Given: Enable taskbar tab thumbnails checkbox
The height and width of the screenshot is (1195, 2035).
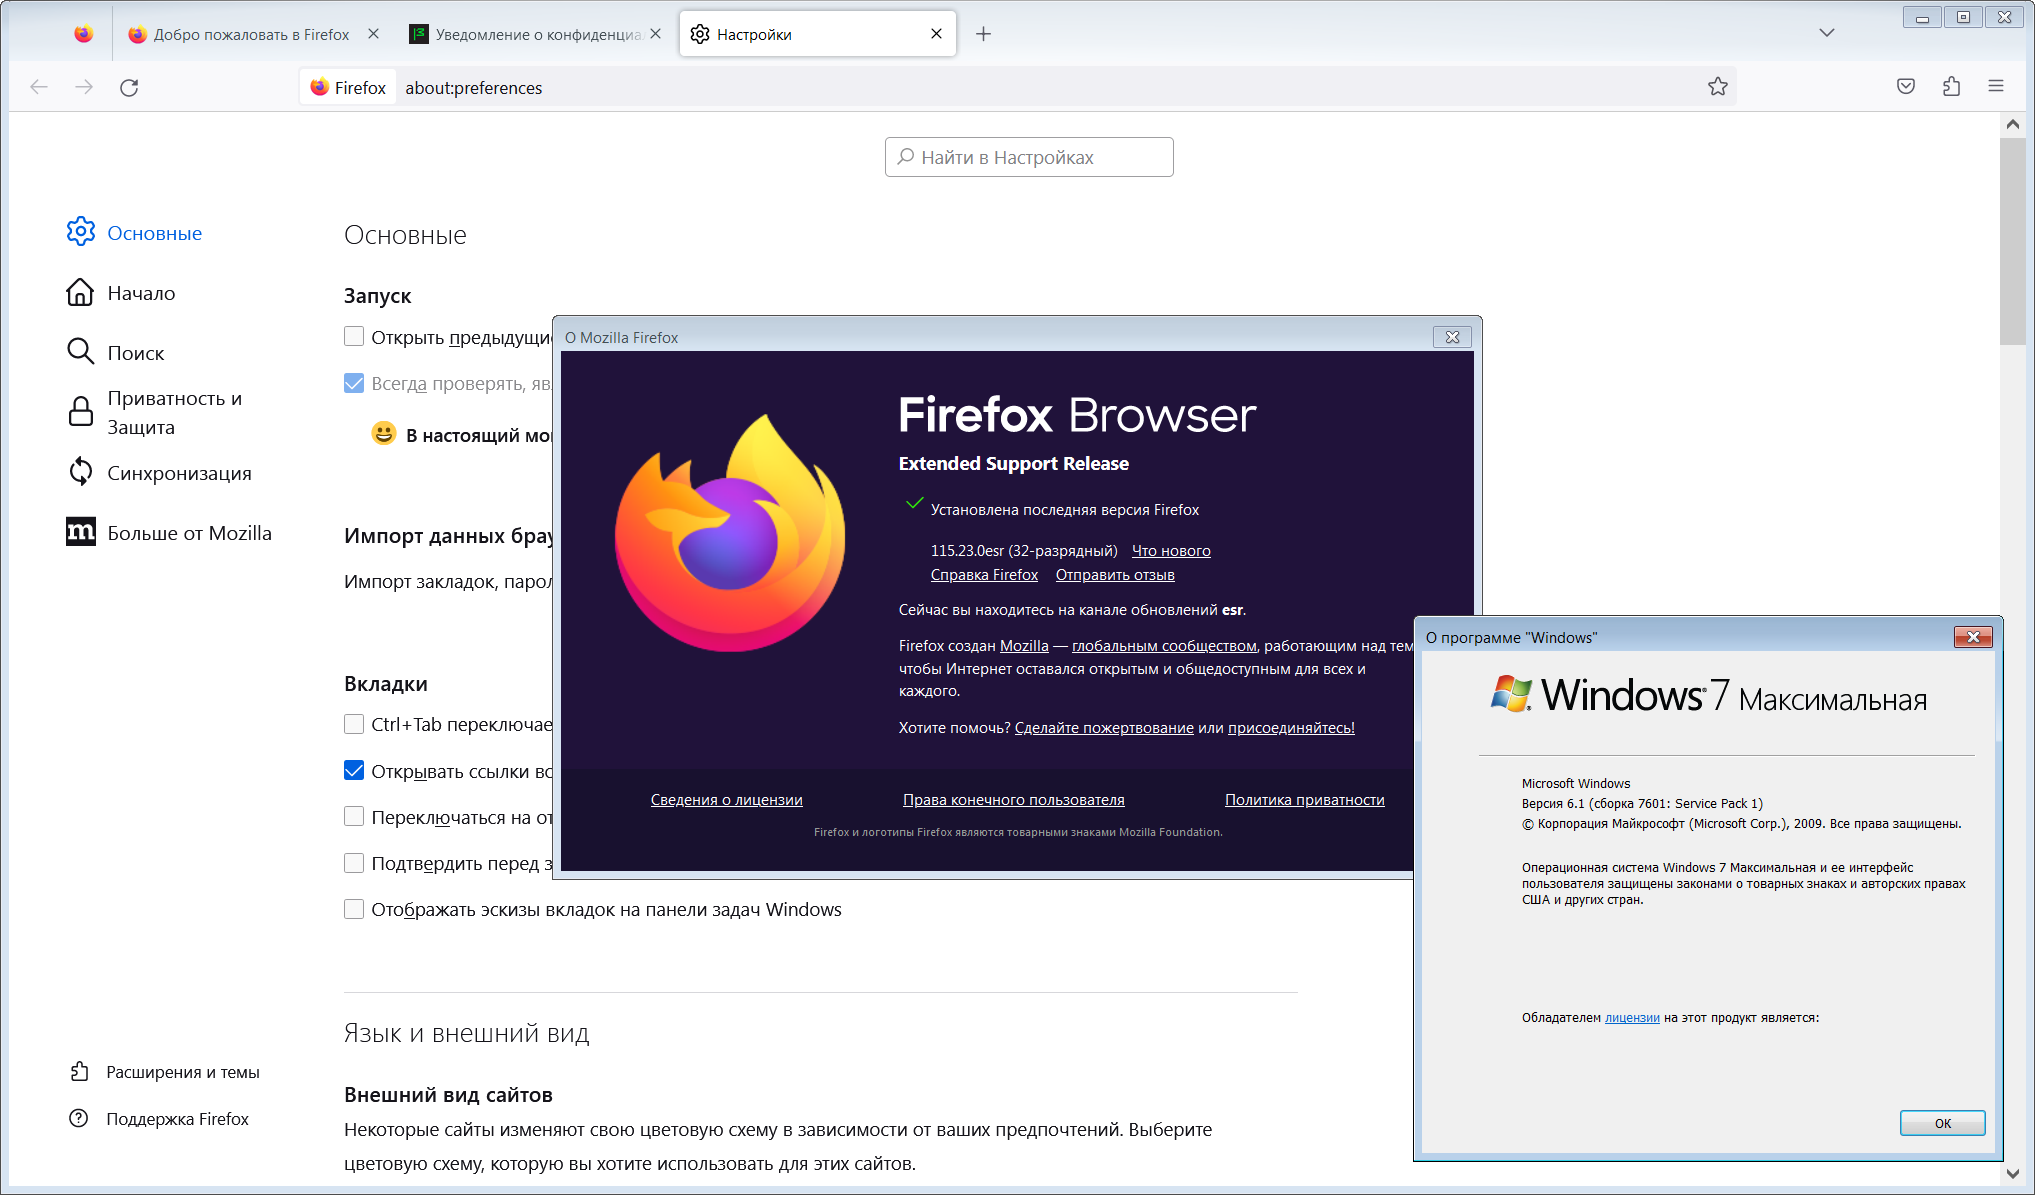Looking at the screenshot, I should coord(354,909).
